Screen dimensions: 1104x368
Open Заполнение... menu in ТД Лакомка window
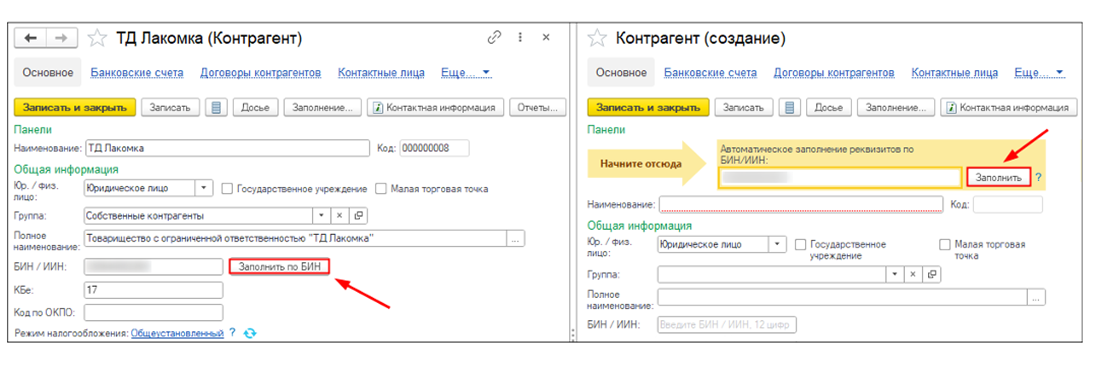323,108
